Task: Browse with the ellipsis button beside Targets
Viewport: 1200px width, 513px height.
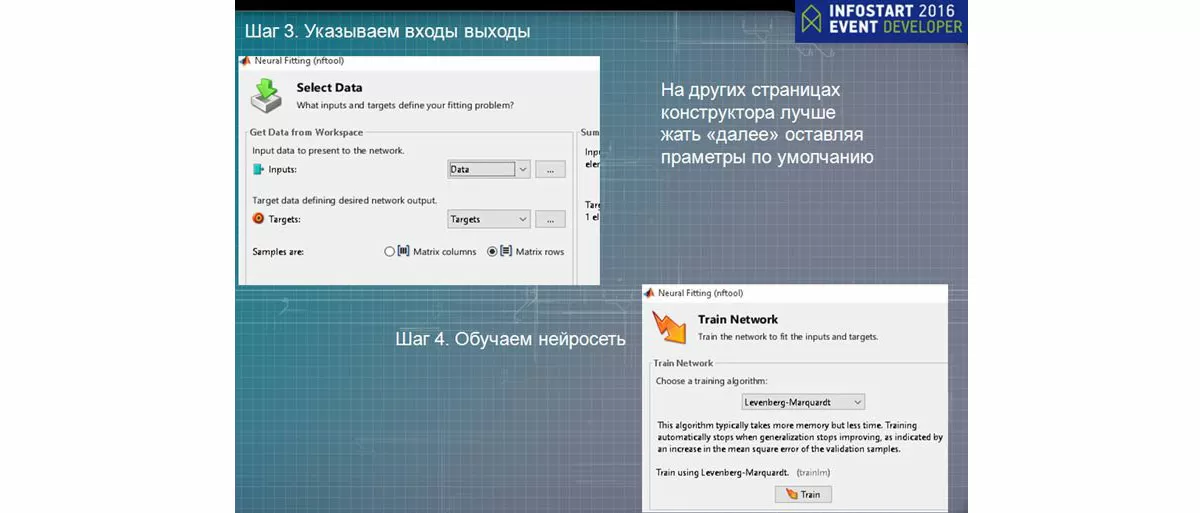Action: [x=550, y=219]
